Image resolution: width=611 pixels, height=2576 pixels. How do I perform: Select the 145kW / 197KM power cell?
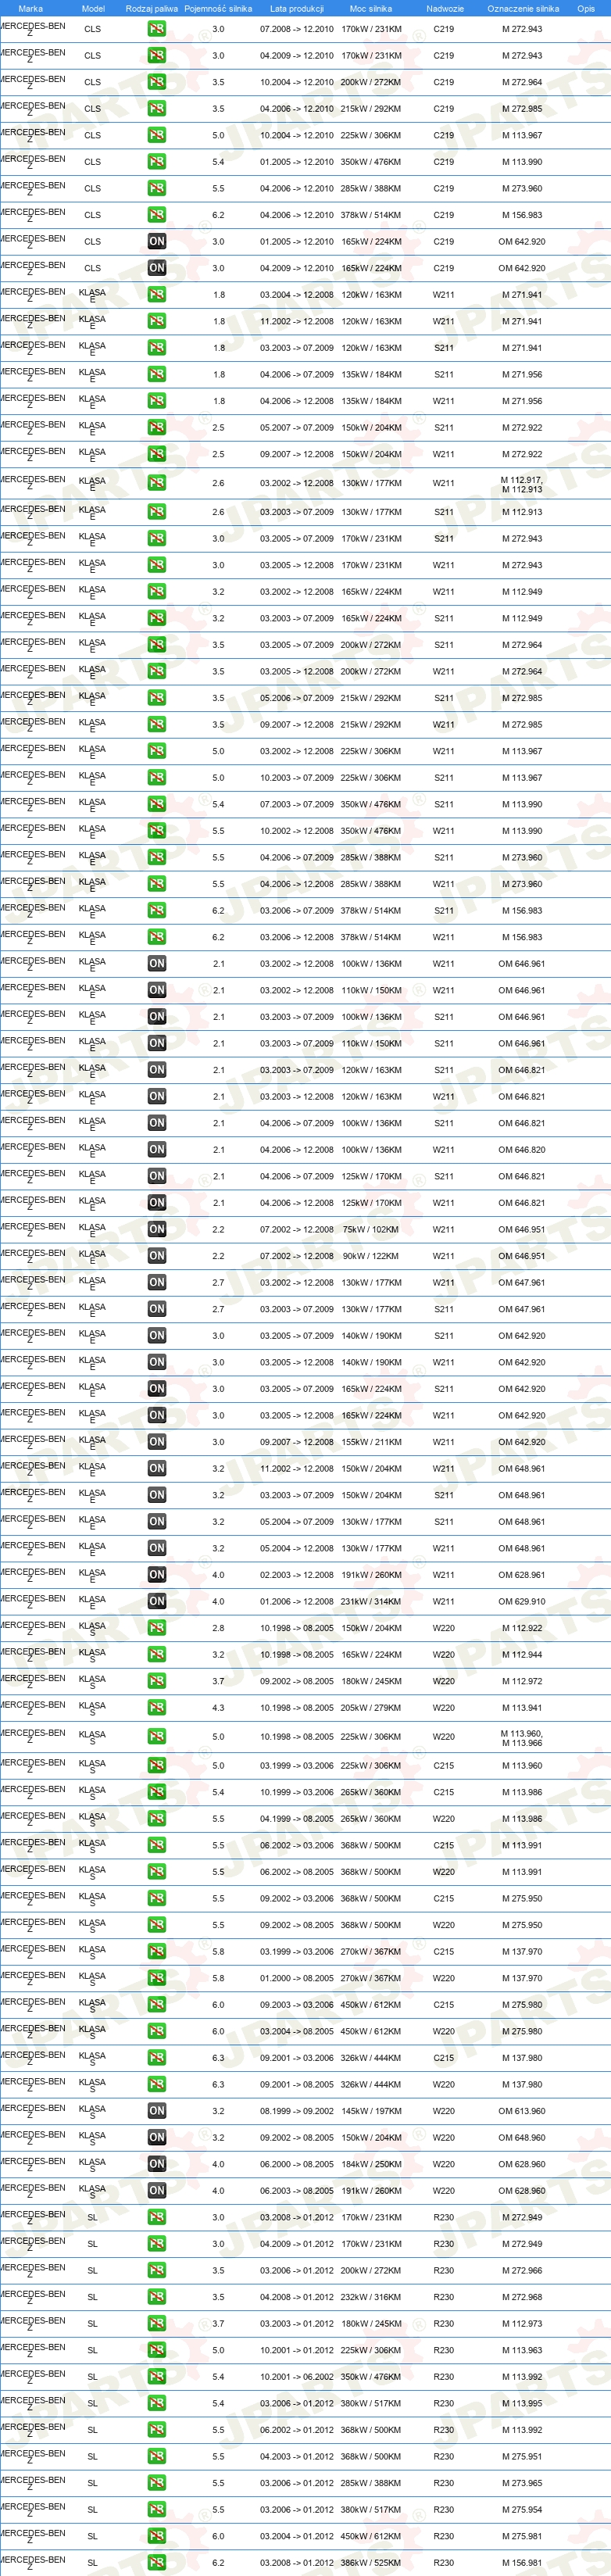pyautogui.click(x=371, y=2111)
